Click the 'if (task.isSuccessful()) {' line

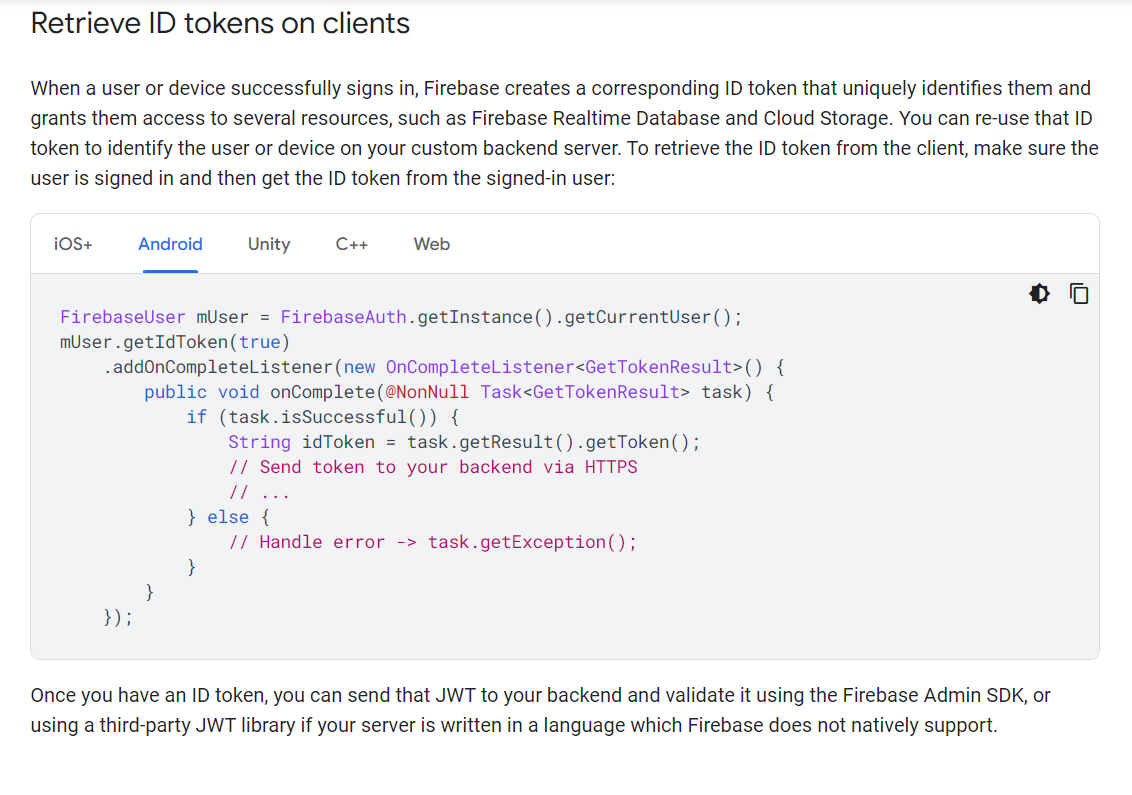[323, 417]
